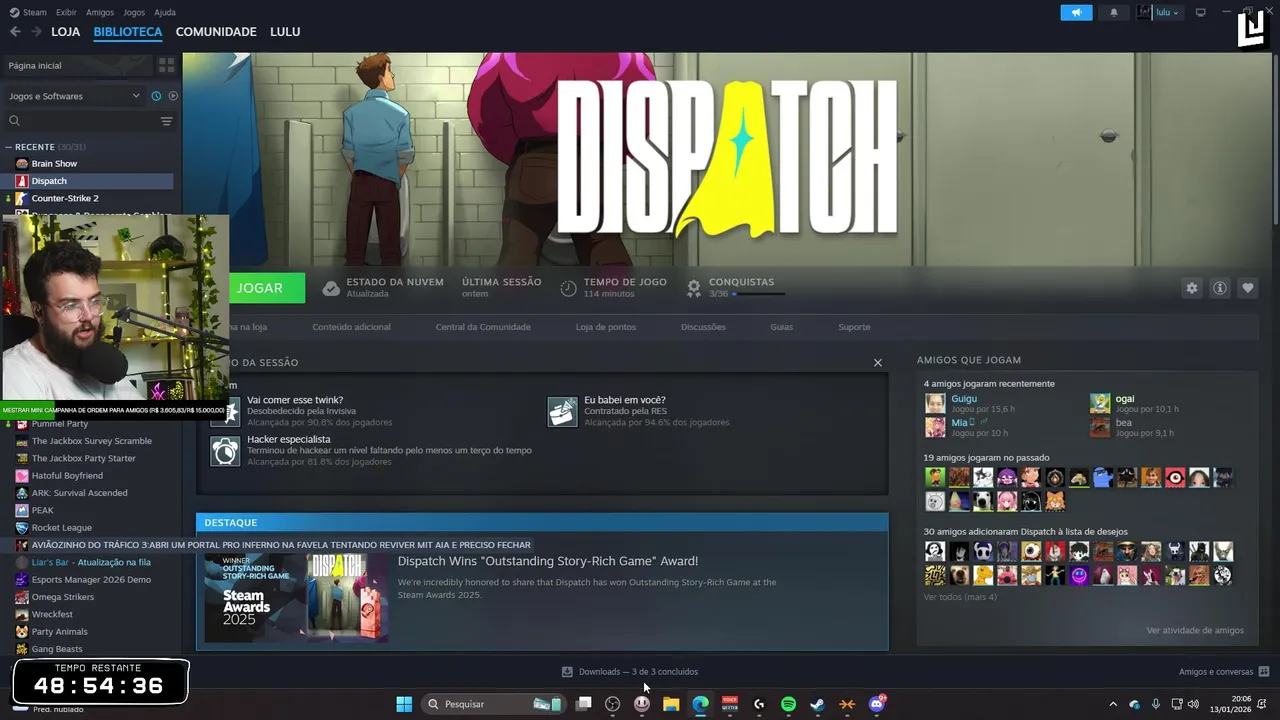Screen dimensions: 1280x720
Task: Open the Ajuda menu
Action: point(165,12)
